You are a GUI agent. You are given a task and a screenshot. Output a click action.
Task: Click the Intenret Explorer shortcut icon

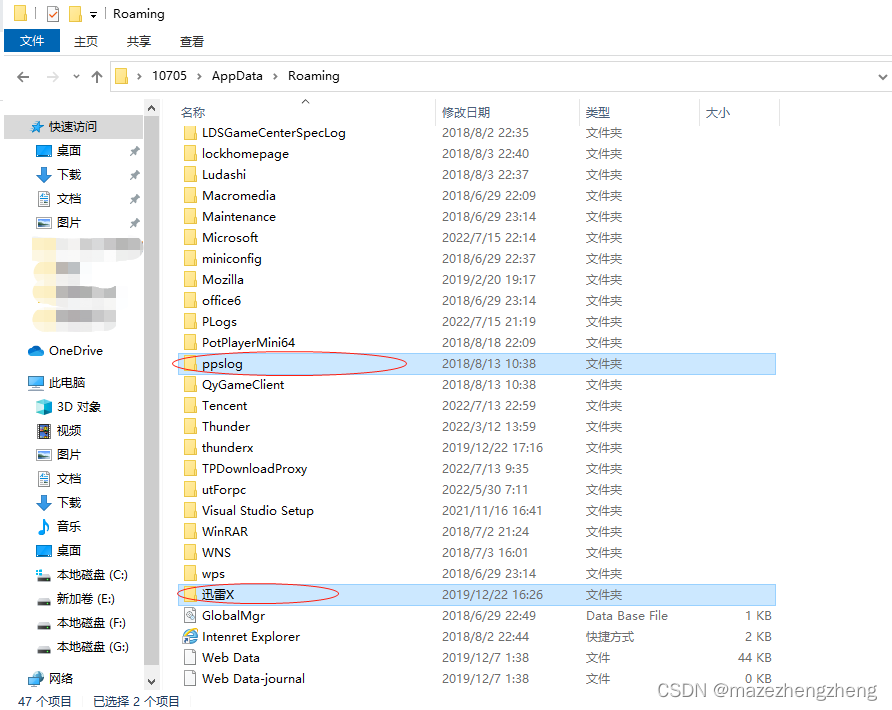[x=190, y=637]
